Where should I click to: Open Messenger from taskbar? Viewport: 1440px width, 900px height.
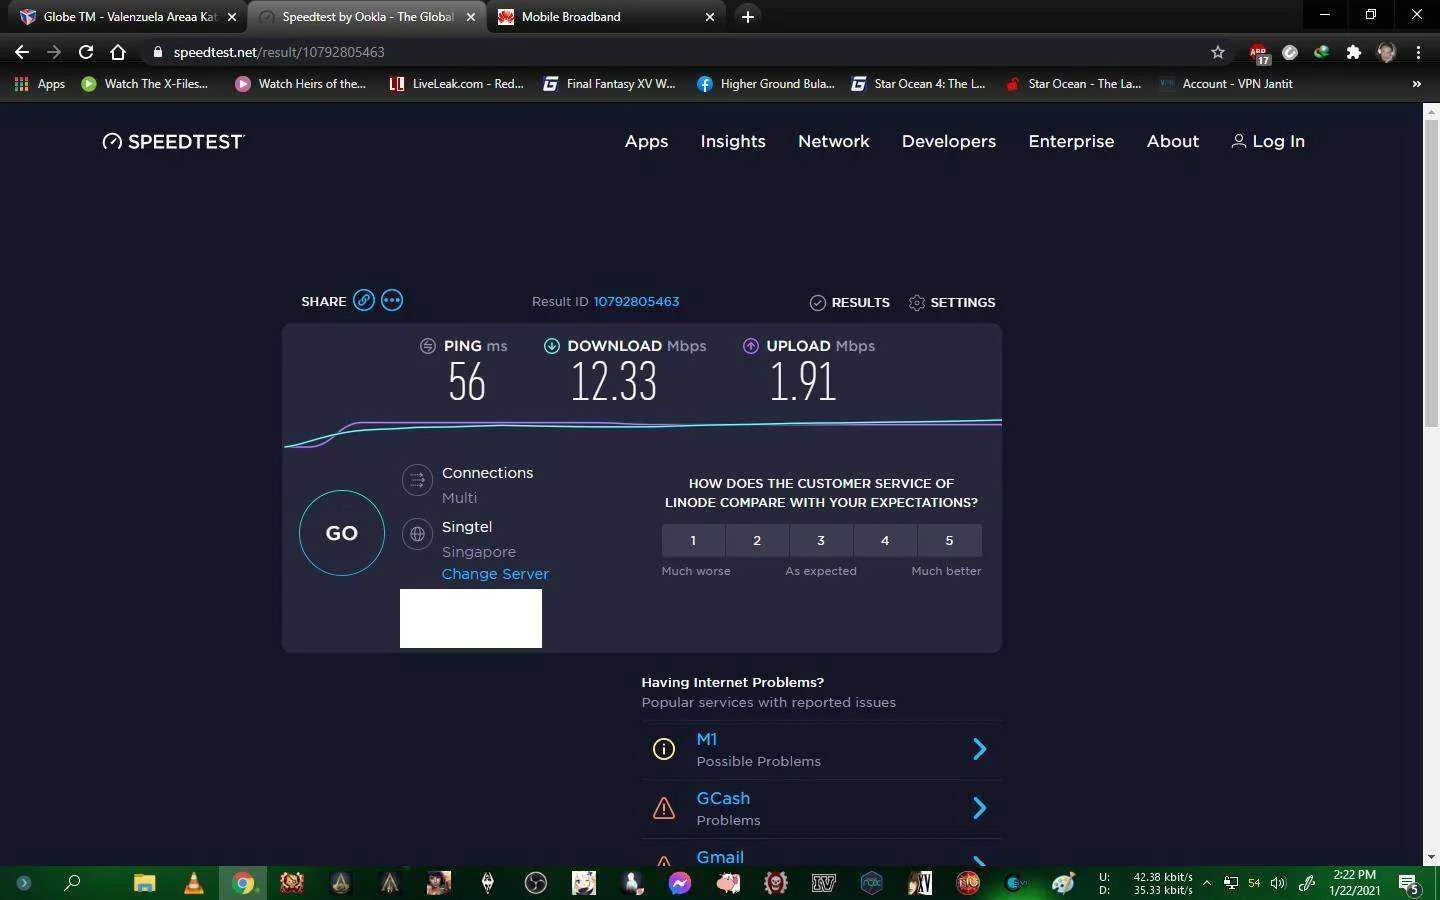(680, 883)
